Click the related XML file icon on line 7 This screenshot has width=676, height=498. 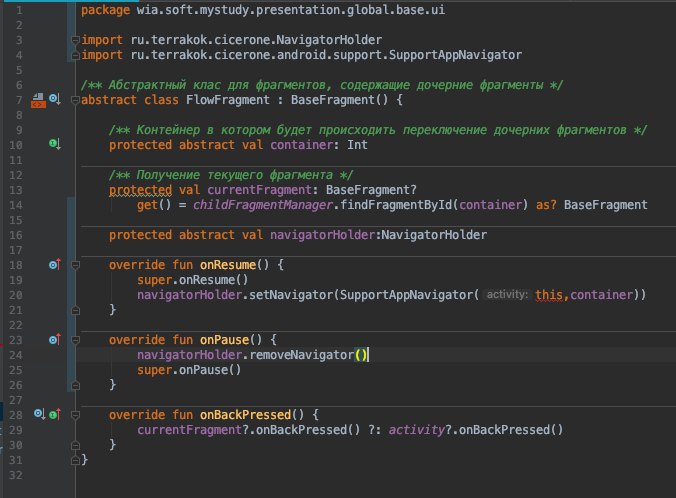coord(38,100)
